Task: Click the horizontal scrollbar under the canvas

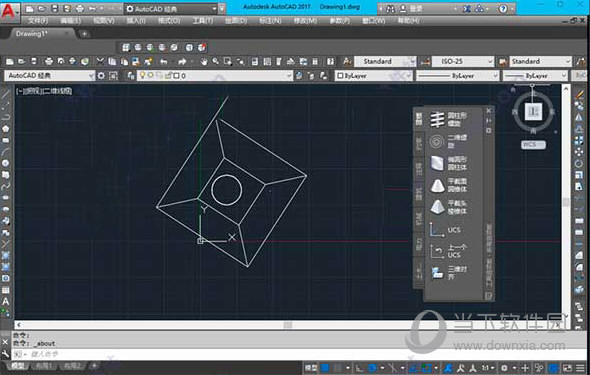Action: [x=288, y=325]
